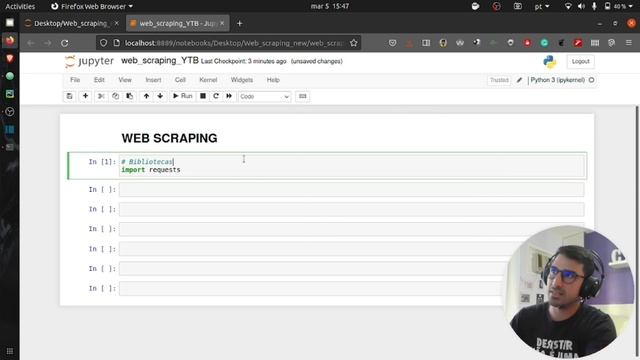Rename notebook title web_scraping_YTB
Screen dimensions: 640x360
pos(160,61)
